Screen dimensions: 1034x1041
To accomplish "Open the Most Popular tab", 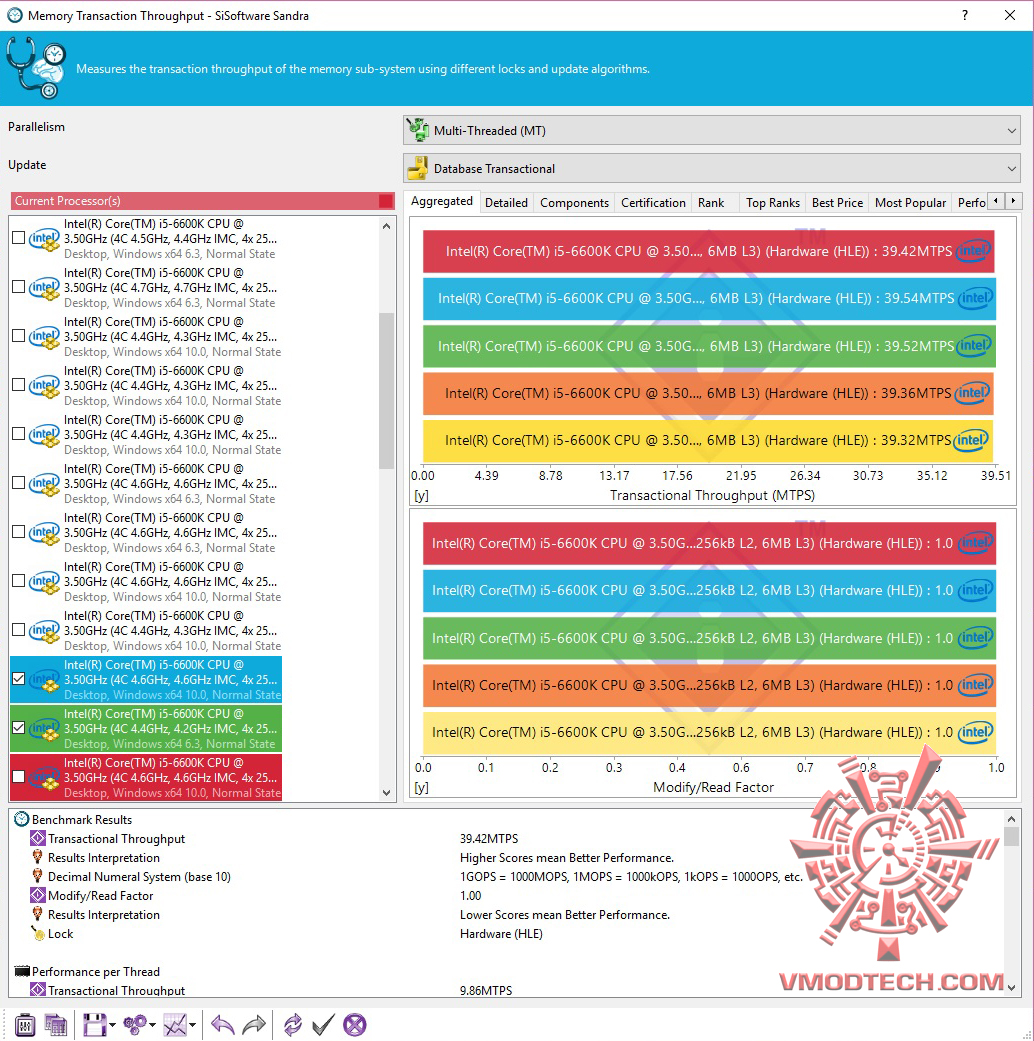I will pos(910,202).
